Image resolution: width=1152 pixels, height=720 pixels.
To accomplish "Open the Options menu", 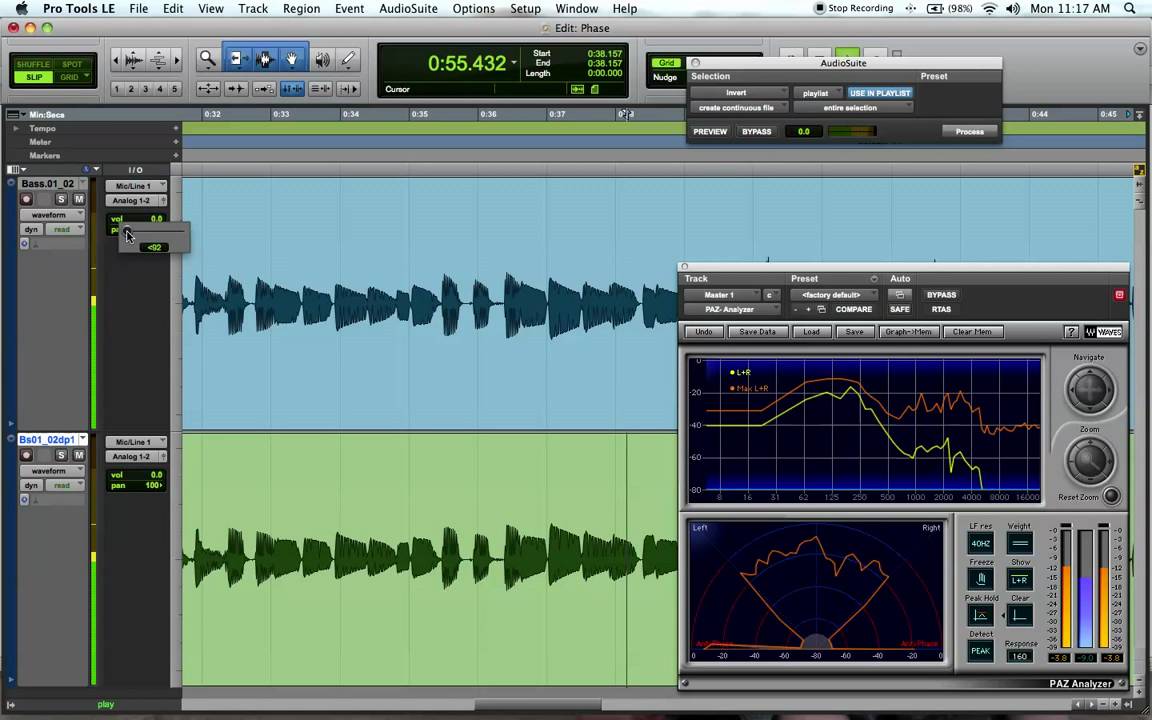I will (473, 9).
